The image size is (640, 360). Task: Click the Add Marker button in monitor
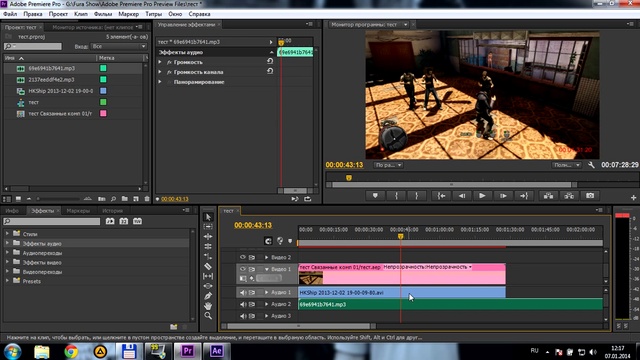375,196
